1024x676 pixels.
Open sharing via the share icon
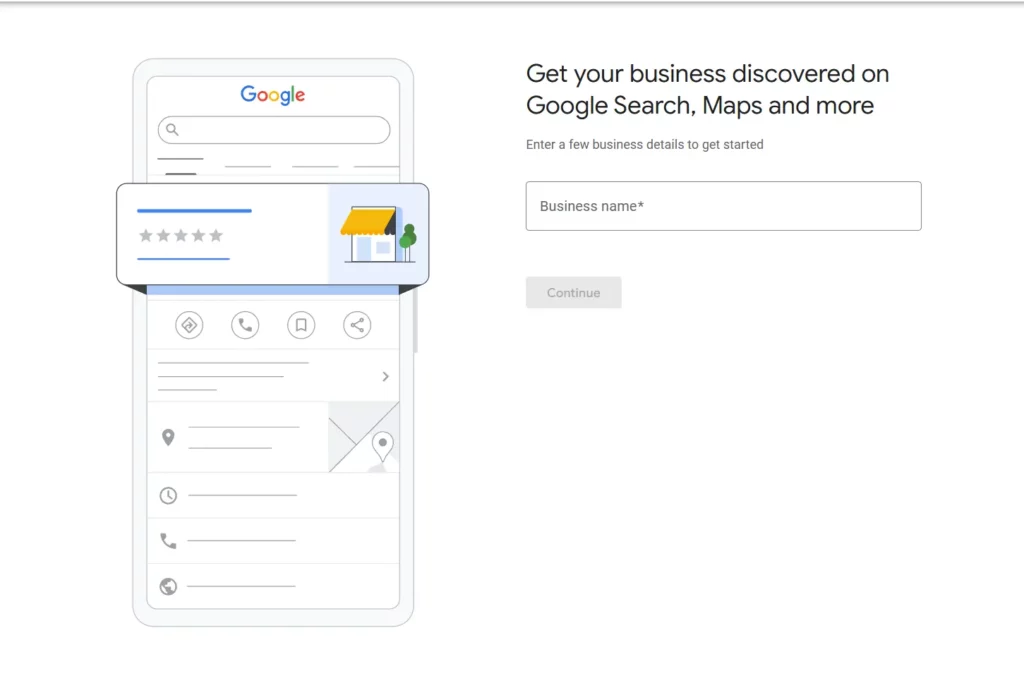pyautogui.click(x=357, y=325)
